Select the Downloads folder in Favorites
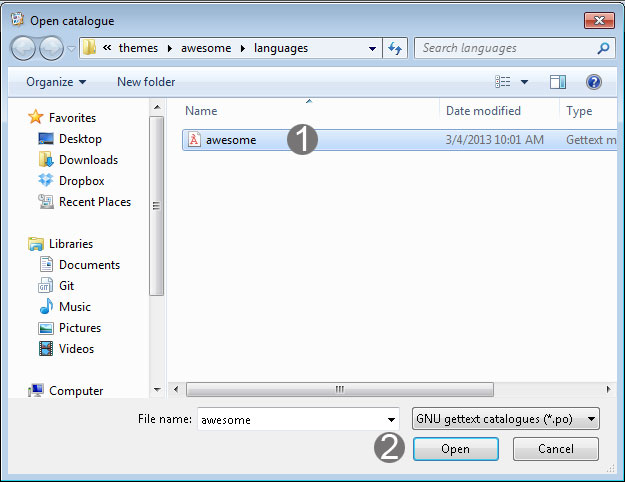Screen dimensions: 625x482 pos(87,160)
